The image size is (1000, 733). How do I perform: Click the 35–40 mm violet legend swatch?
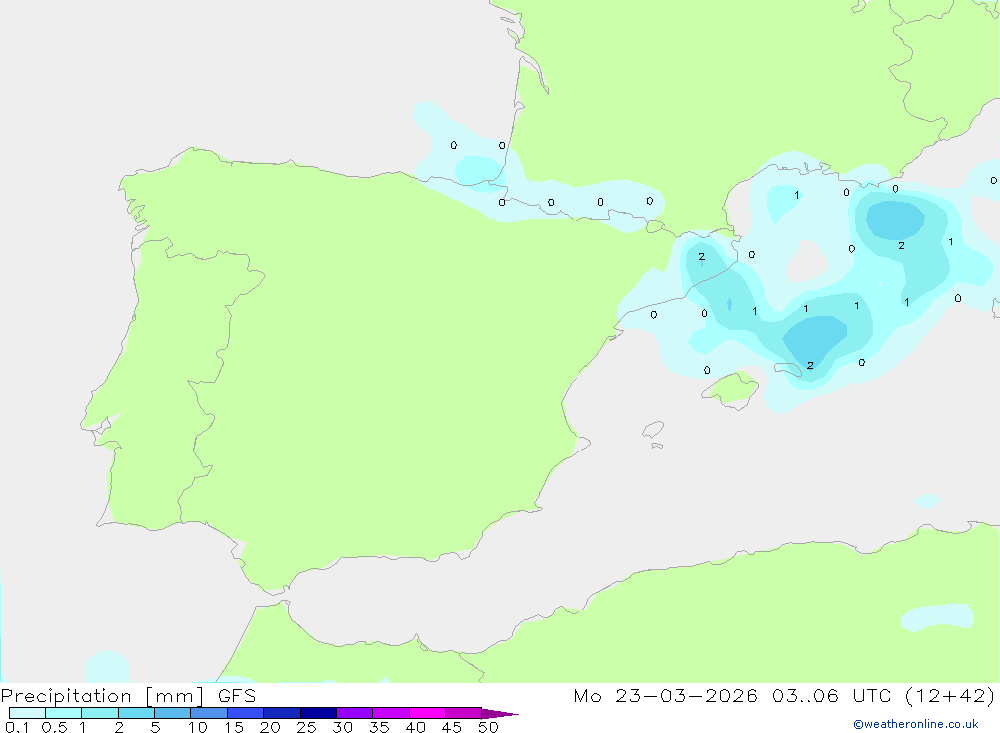coord(391,713)
